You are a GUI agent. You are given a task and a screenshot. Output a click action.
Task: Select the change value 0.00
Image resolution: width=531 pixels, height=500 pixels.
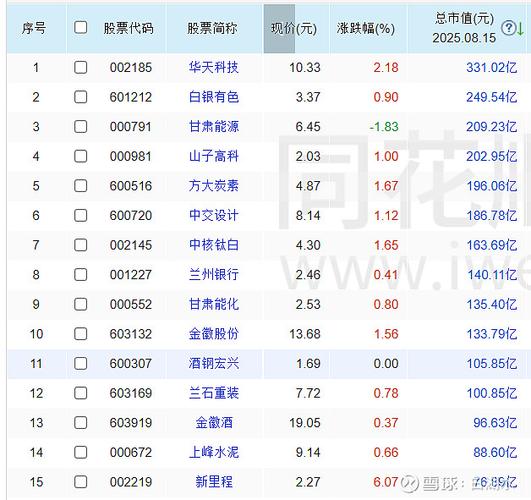click(x=386, y=363)
